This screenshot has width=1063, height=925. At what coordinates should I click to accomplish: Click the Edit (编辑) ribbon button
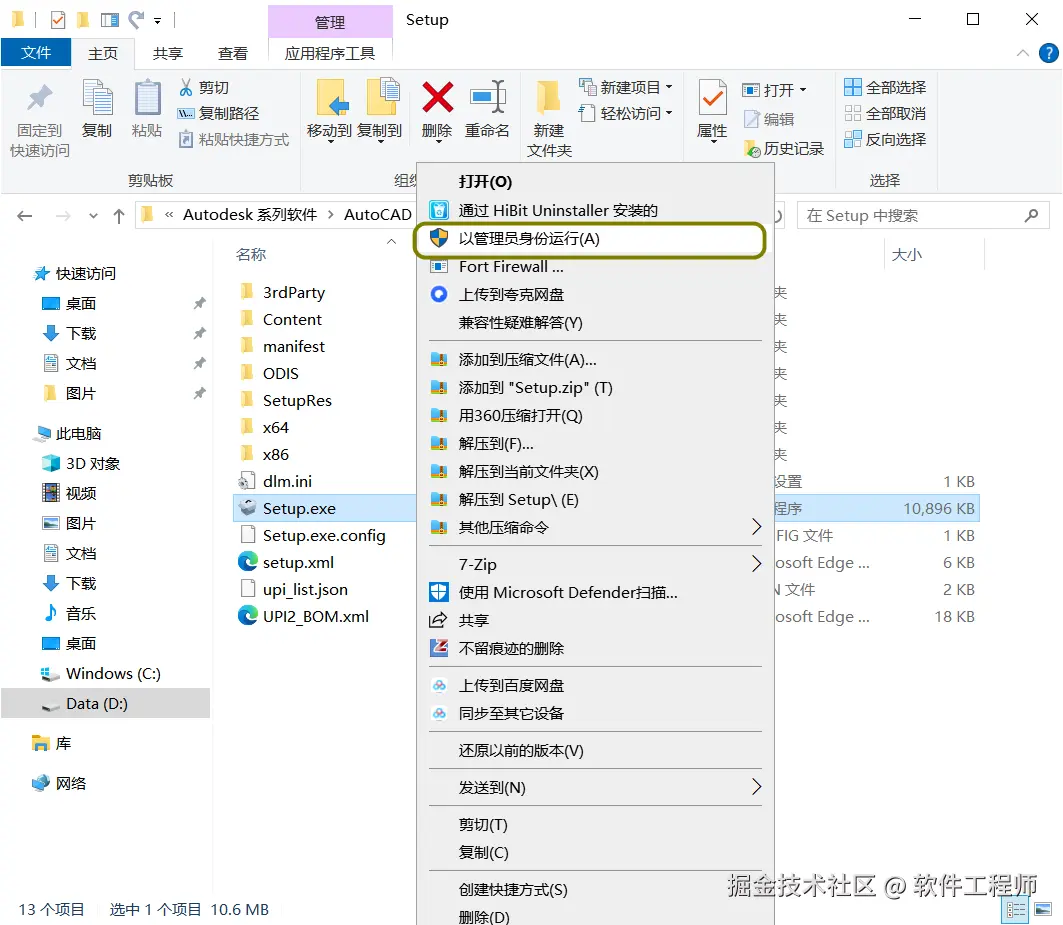tap(769, 119)
